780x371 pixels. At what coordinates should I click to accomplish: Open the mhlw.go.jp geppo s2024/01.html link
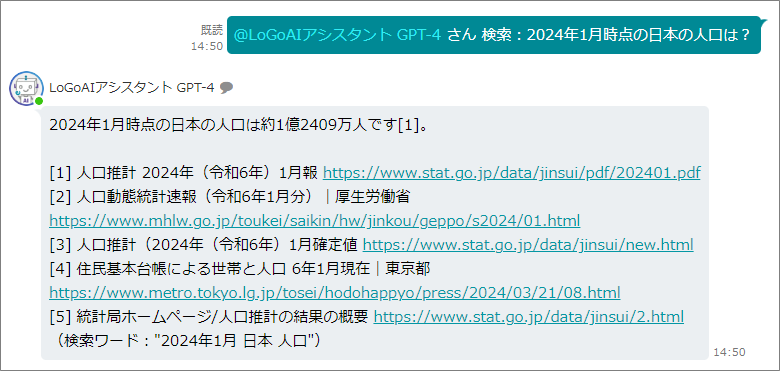click(315, 220)
